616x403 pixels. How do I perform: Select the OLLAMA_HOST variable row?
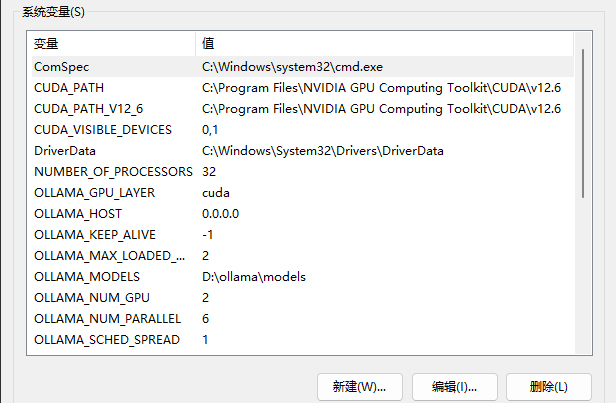click(x=302, y=214)
